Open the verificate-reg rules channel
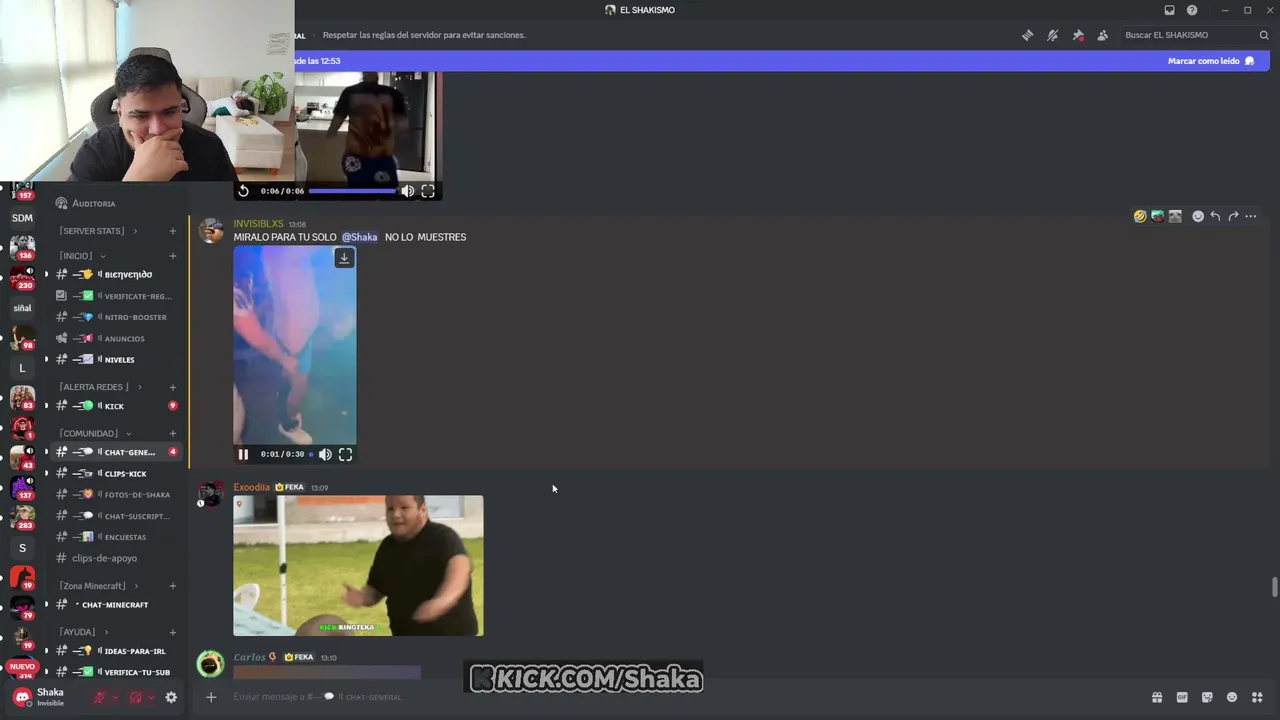 click(116, 296)
